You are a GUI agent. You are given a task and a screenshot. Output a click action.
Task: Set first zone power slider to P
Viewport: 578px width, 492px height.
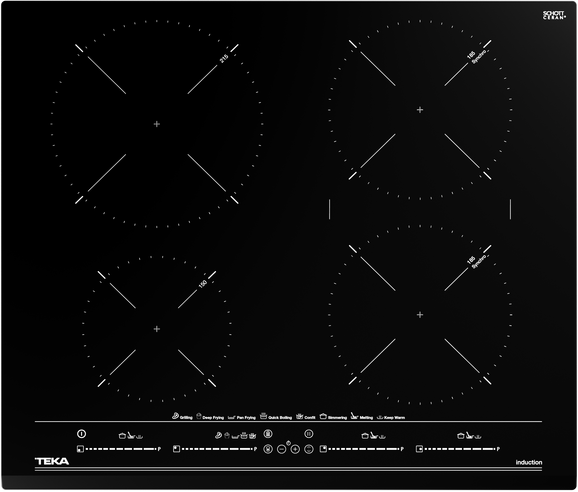(159, 449)
